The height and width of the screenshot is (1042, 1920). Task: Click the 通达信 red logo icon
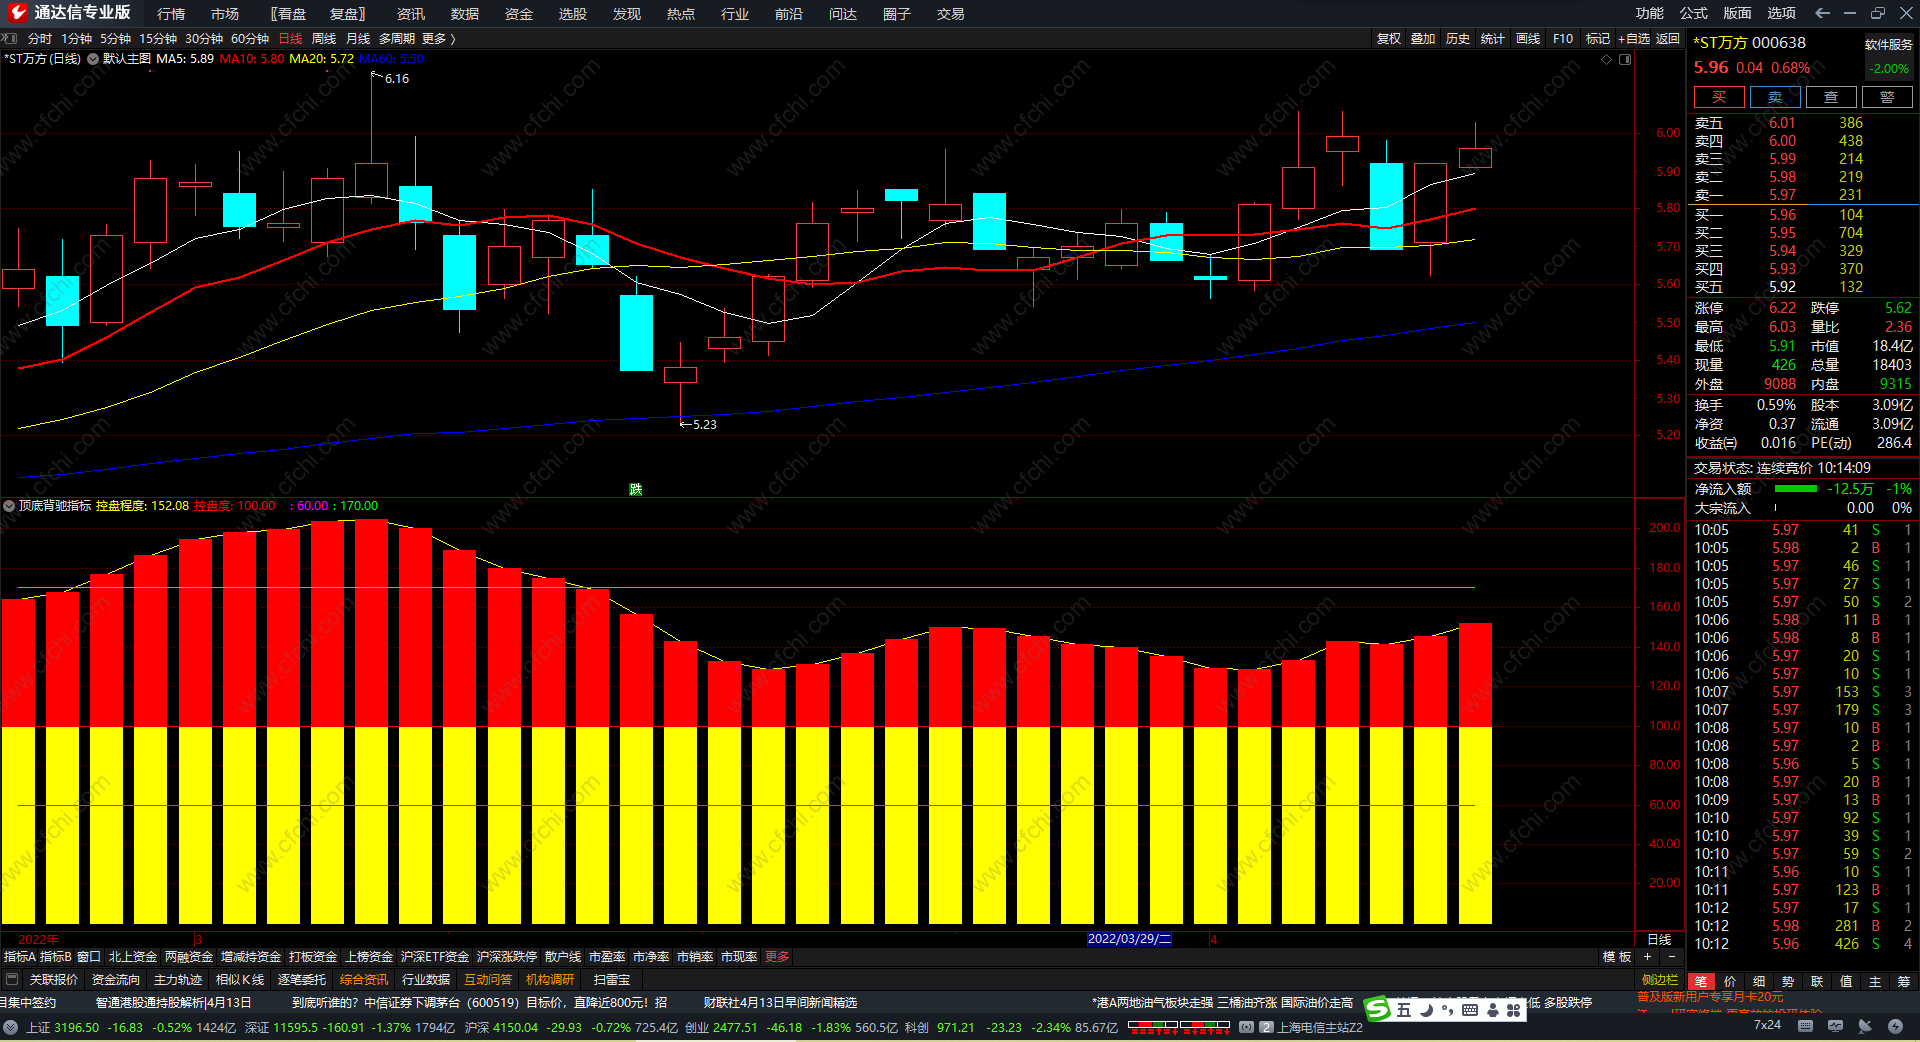coord(17,13)
